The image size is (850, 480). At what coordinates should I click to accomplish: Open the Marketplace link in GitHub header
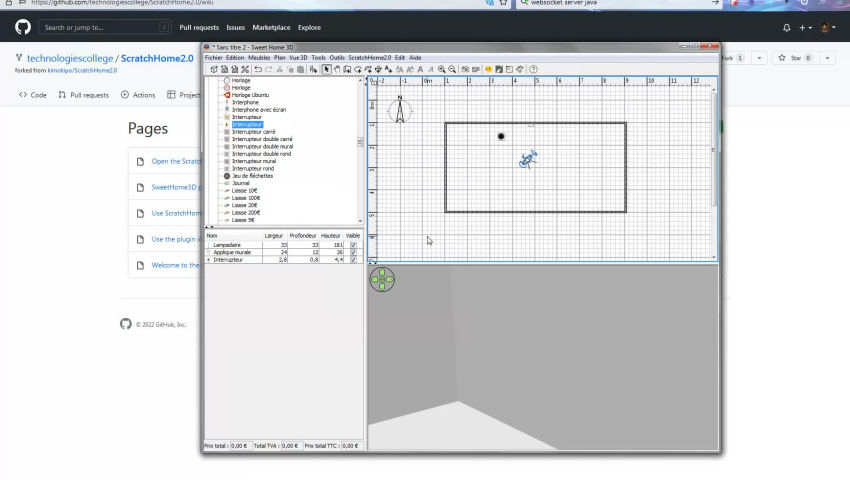(271, 27)
